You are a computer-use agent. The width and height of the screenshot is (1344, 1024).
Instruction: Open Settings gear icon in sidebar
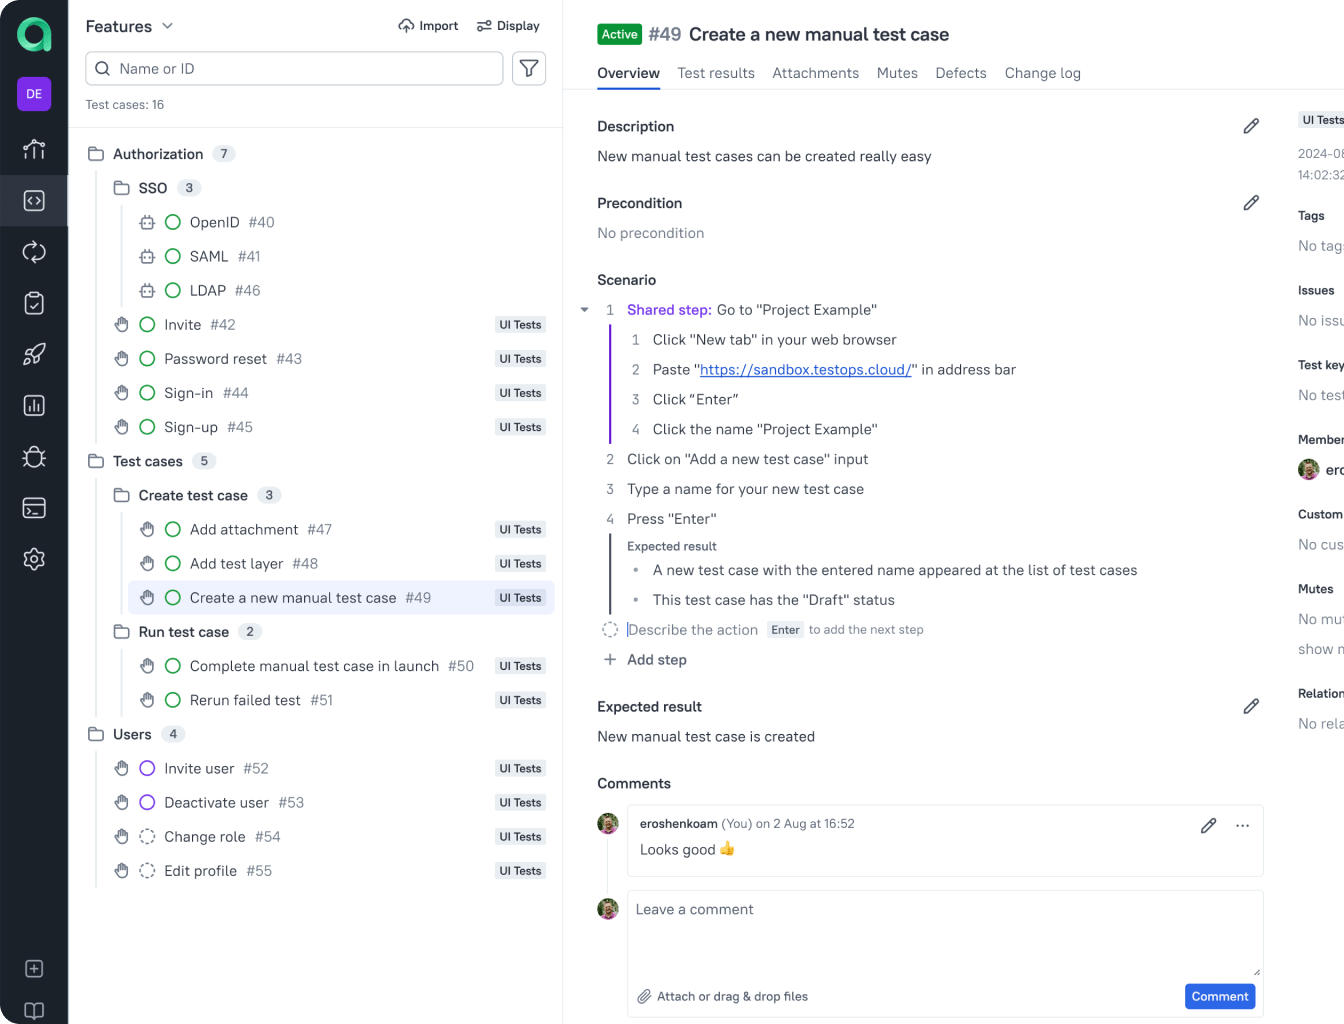coord(34,559)
